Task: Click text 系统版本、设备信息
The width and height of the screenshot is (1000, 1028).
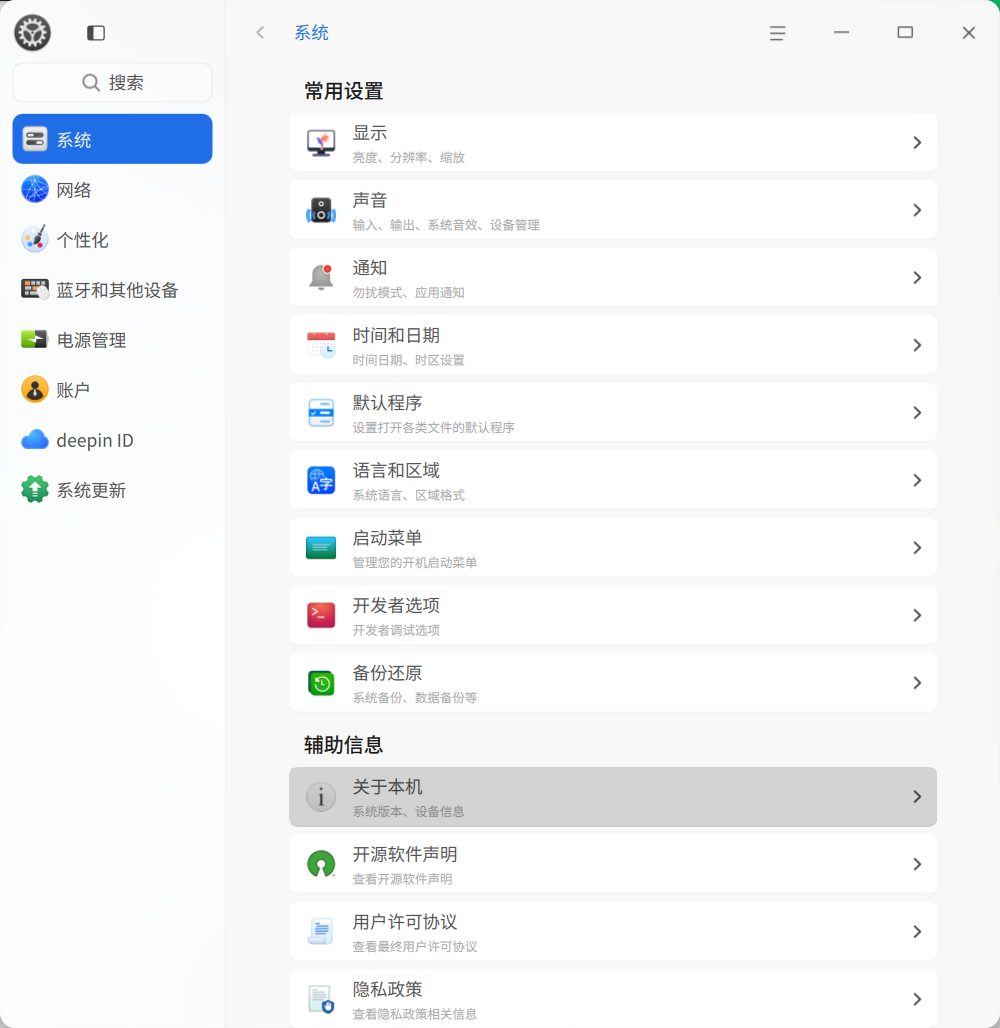Action: [x=409, y=812]
